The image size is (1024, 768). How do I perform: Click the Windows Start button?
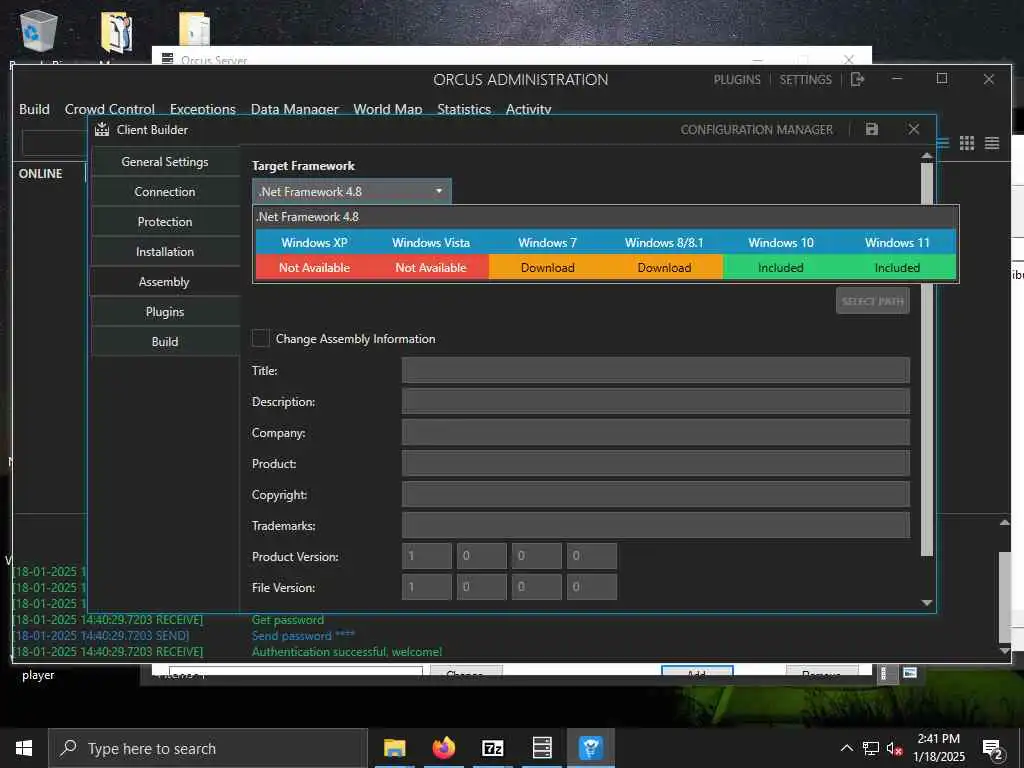pos(24,748)
